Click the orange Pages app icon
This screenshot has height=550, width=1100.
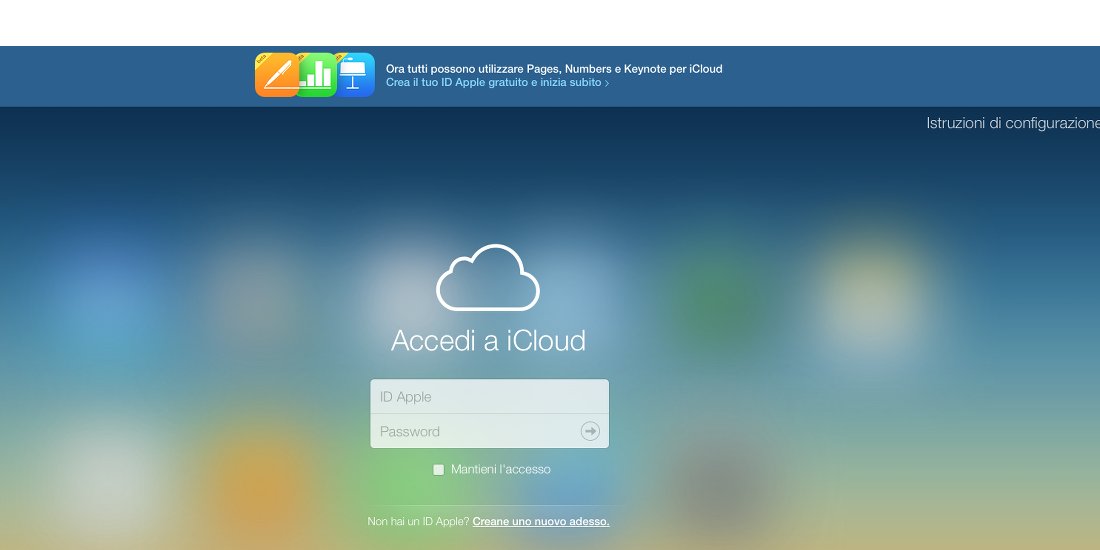[276, 75]
